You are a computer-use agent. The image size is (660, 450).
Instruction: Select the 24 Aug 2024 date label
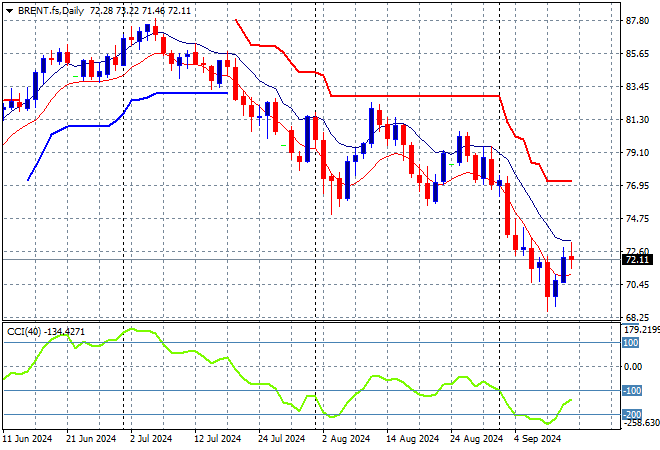coord(476,439)
